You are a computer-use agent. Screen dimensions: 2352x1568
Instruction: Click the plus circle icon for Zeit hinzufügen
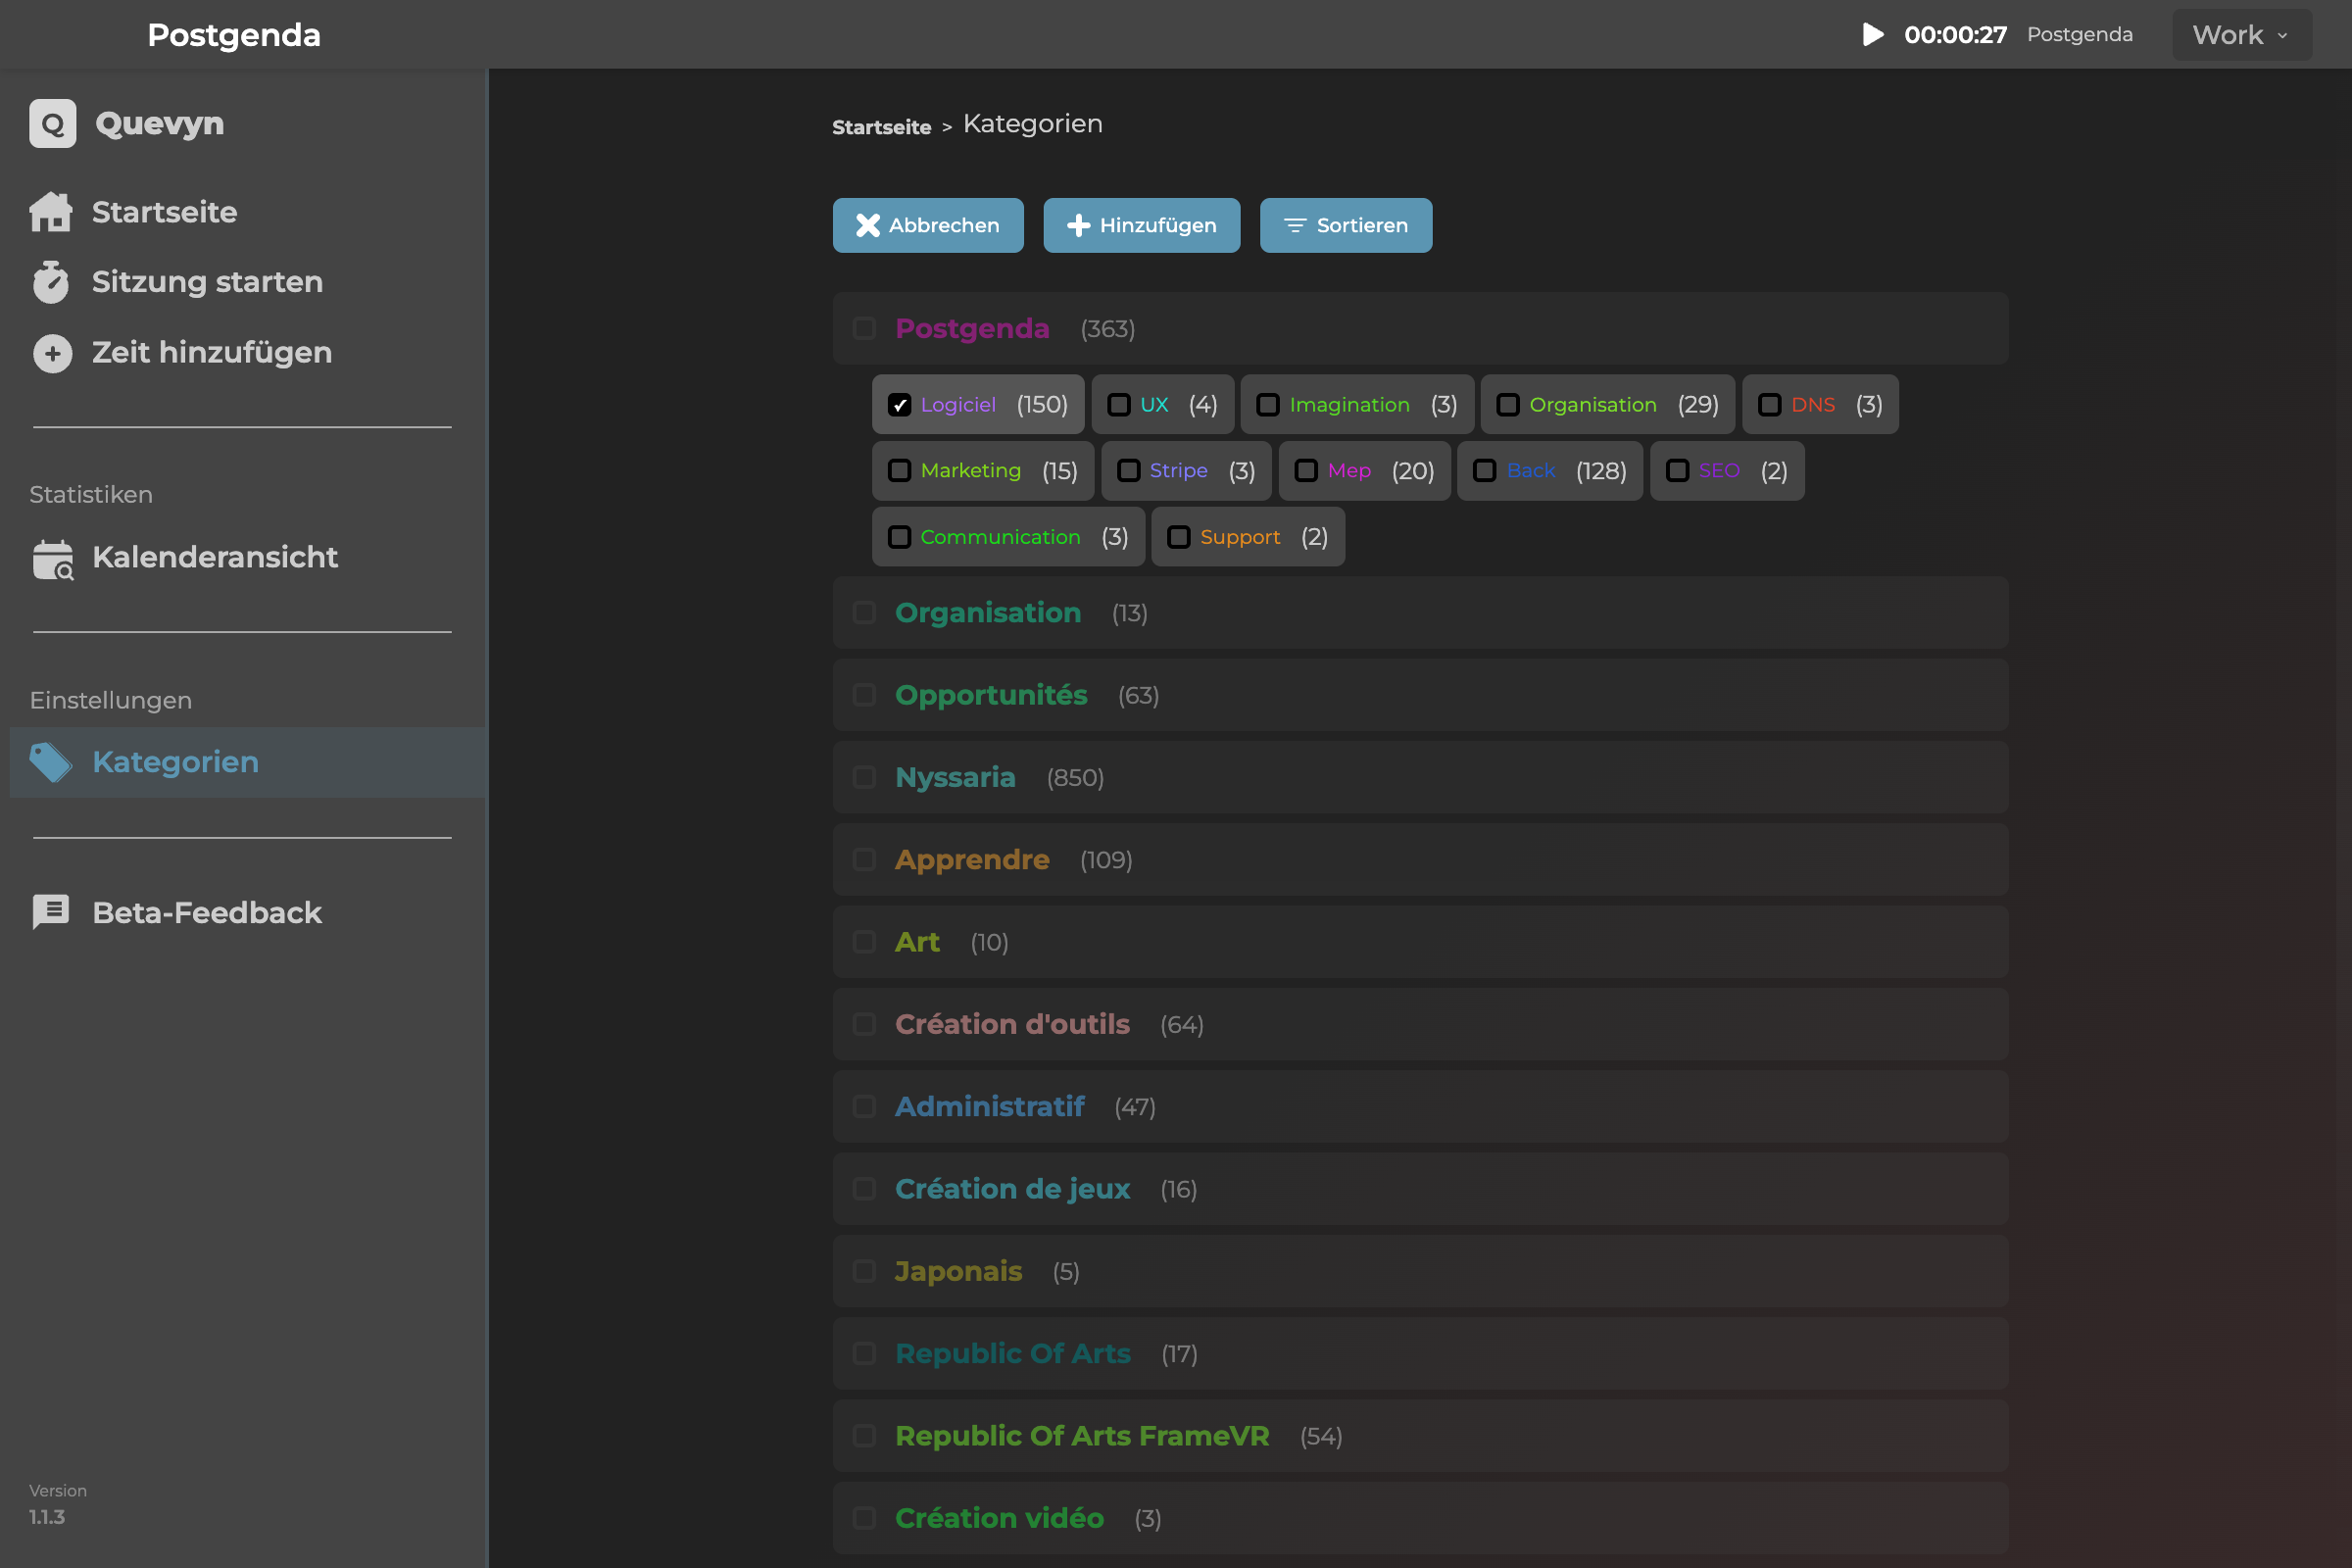[x=52, y=353]
